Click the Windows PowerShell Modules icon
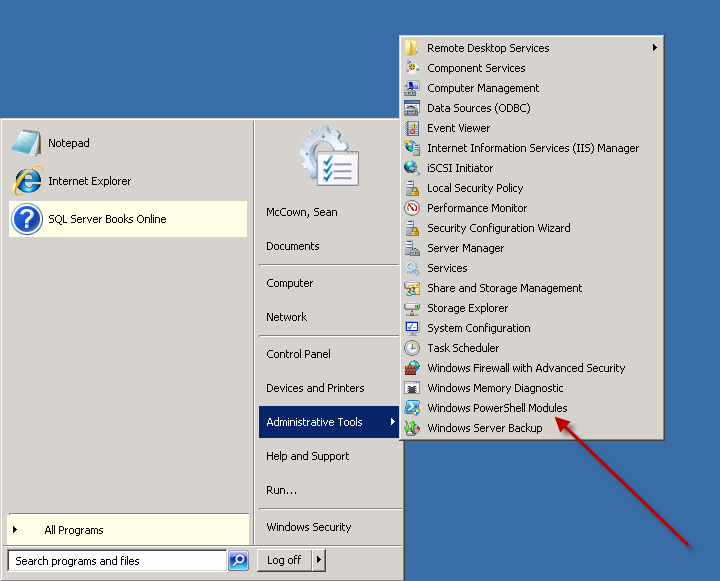The width and height of the screenshot is (720, 581). coord(412,407)
